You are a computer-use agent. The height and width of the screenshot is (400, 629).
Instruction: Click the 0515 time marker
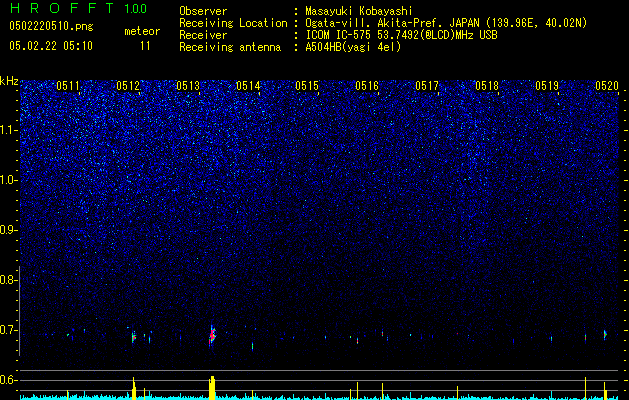(x=307, y=86)
